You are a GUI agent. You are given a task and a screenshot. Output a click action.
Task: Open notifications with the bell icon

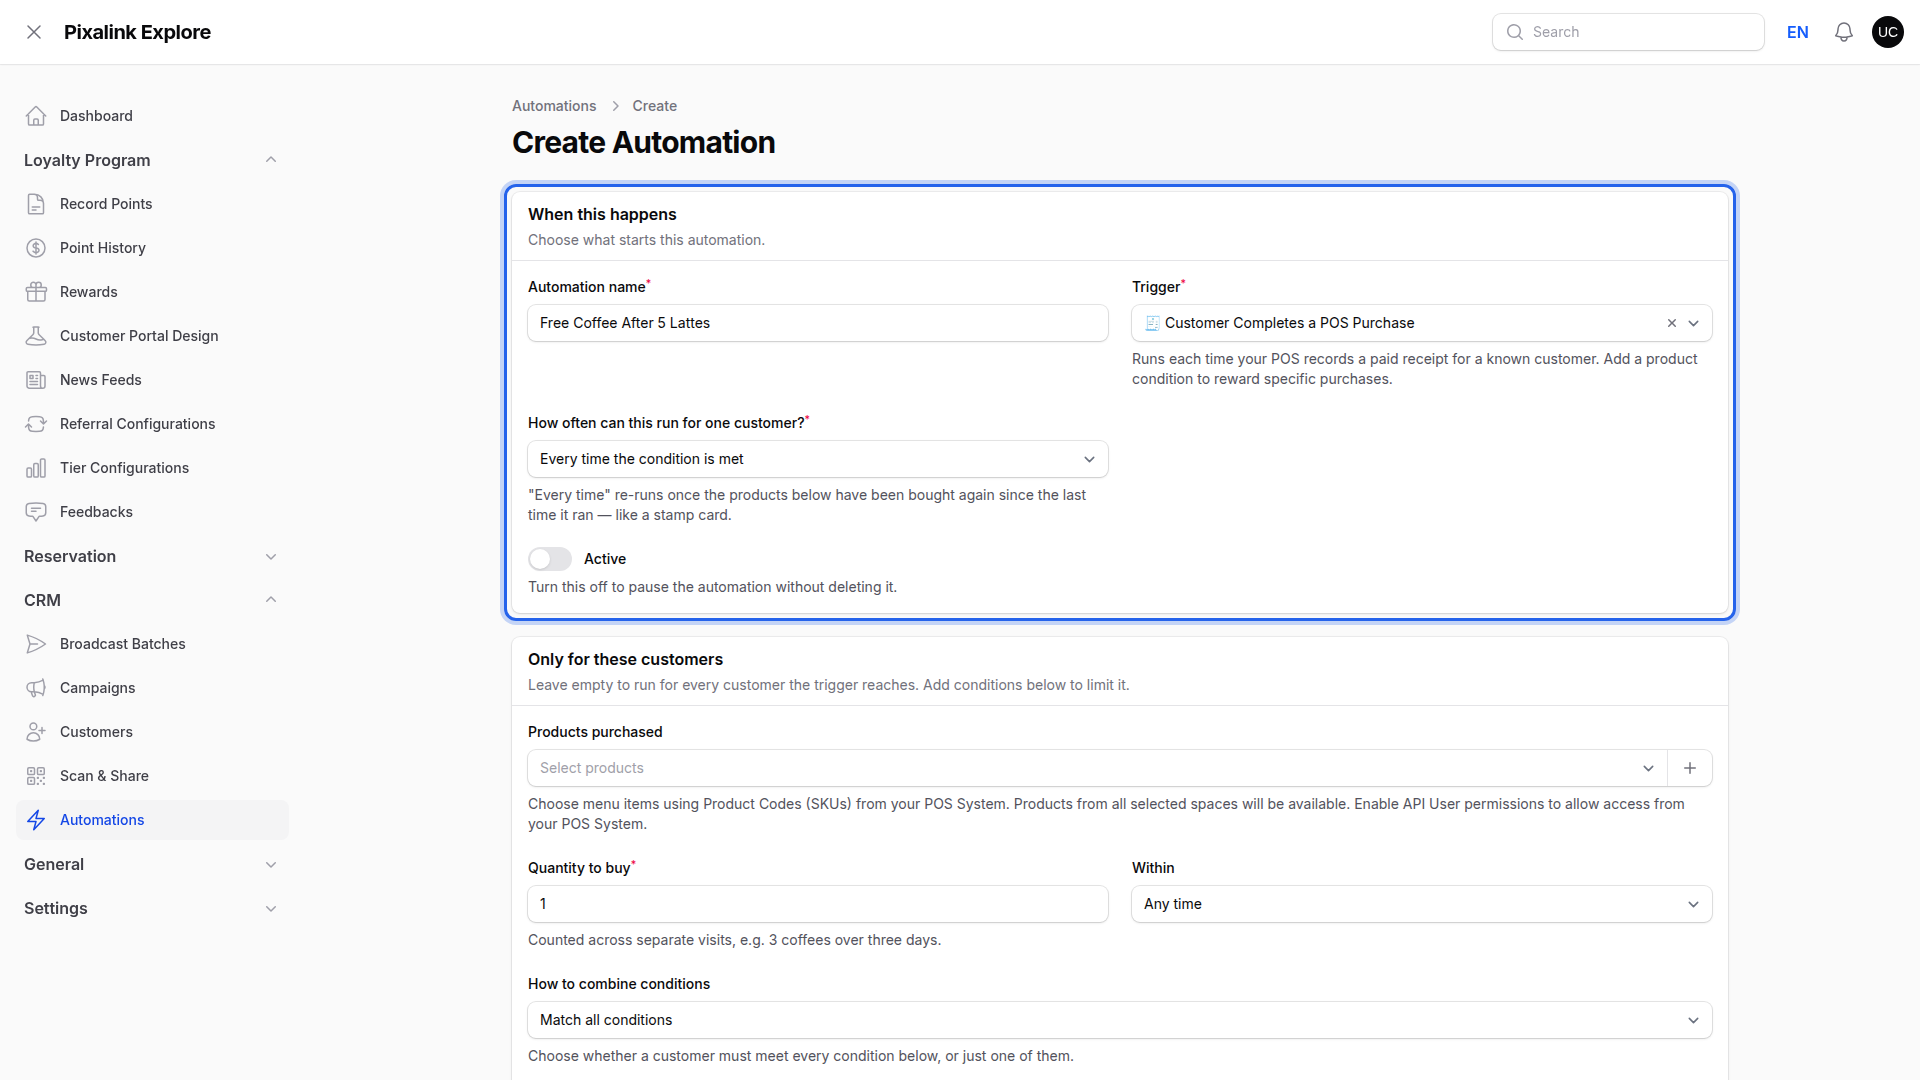pos(1844,32)
